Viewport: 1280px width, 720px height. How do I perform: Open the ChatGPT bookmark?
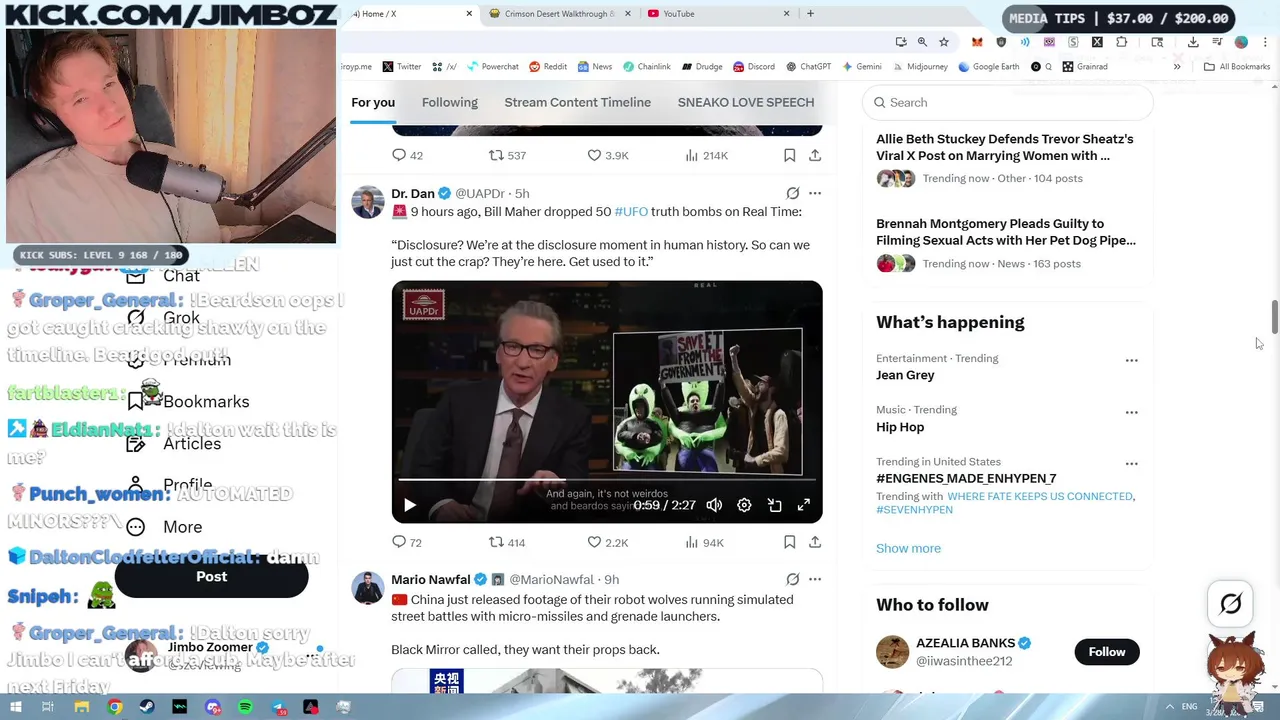coord(808,67)
